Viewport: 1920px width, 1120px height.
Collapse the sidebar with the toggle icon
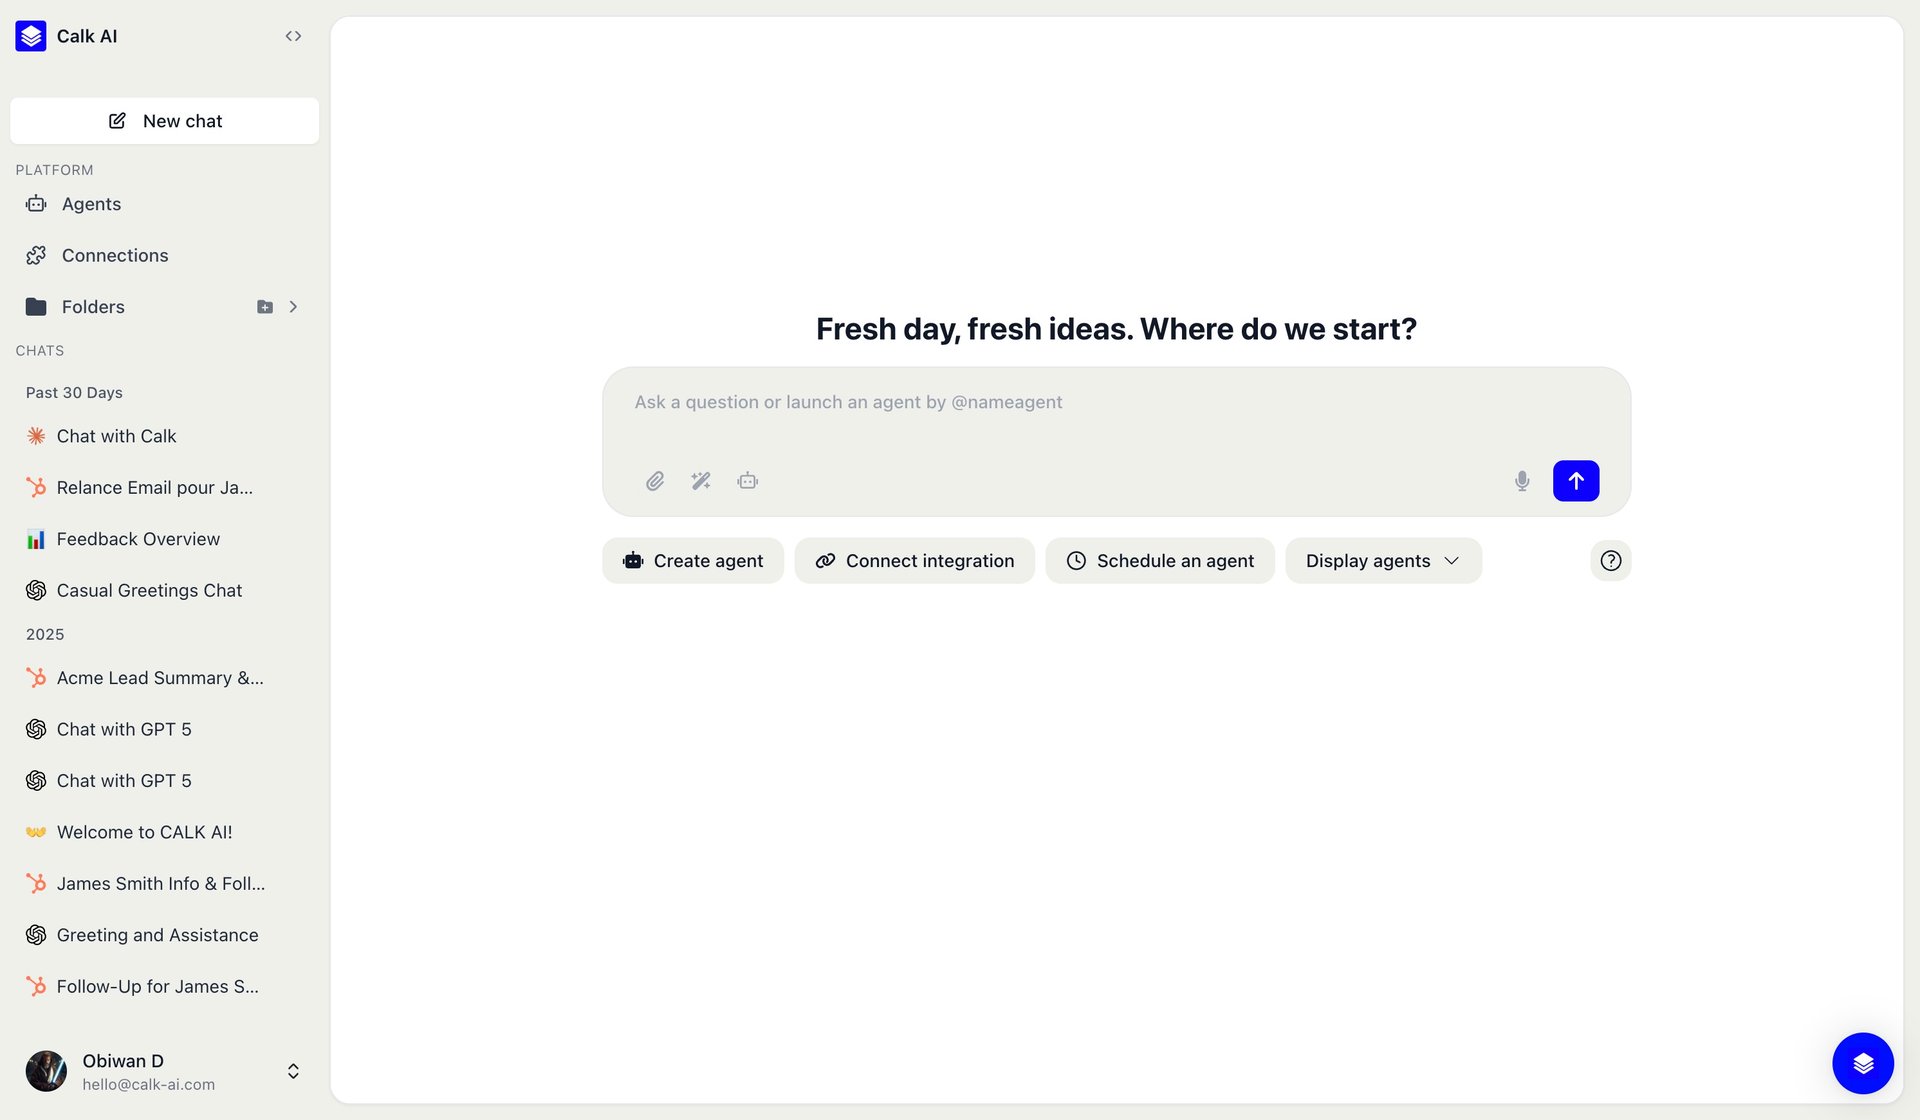(293, 36)
